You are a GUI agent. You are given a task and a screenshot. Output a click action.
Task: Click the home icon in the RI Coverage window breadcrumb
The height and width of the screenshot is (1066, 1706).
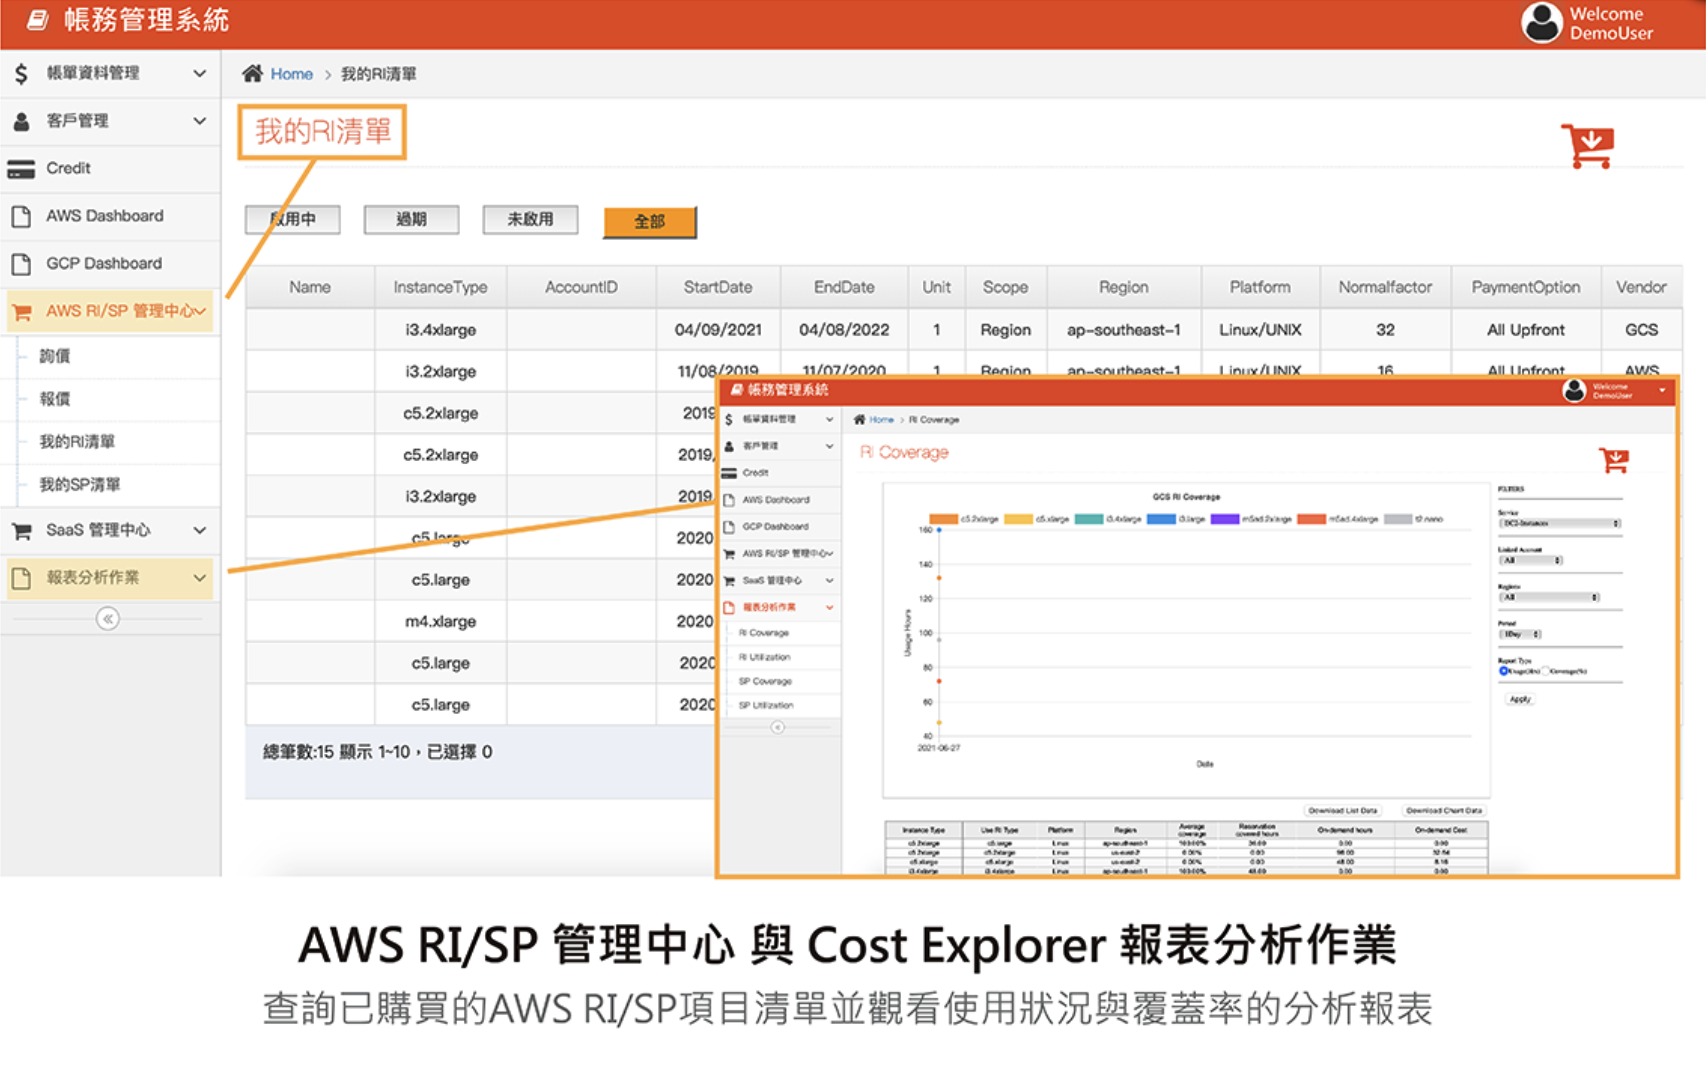(859, 419)
